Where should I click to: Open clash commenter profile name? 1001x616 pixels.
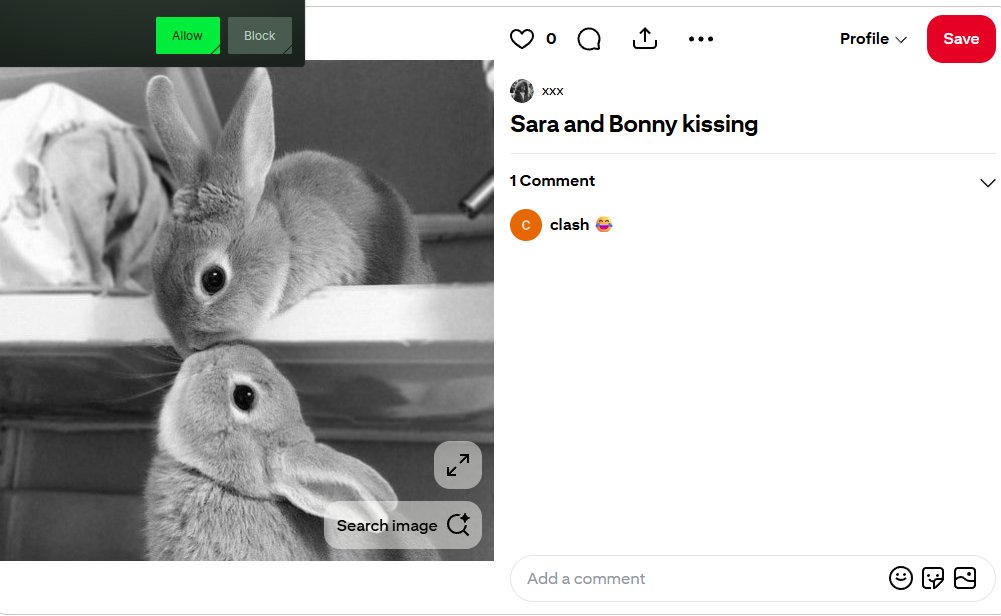click(569, 225)
